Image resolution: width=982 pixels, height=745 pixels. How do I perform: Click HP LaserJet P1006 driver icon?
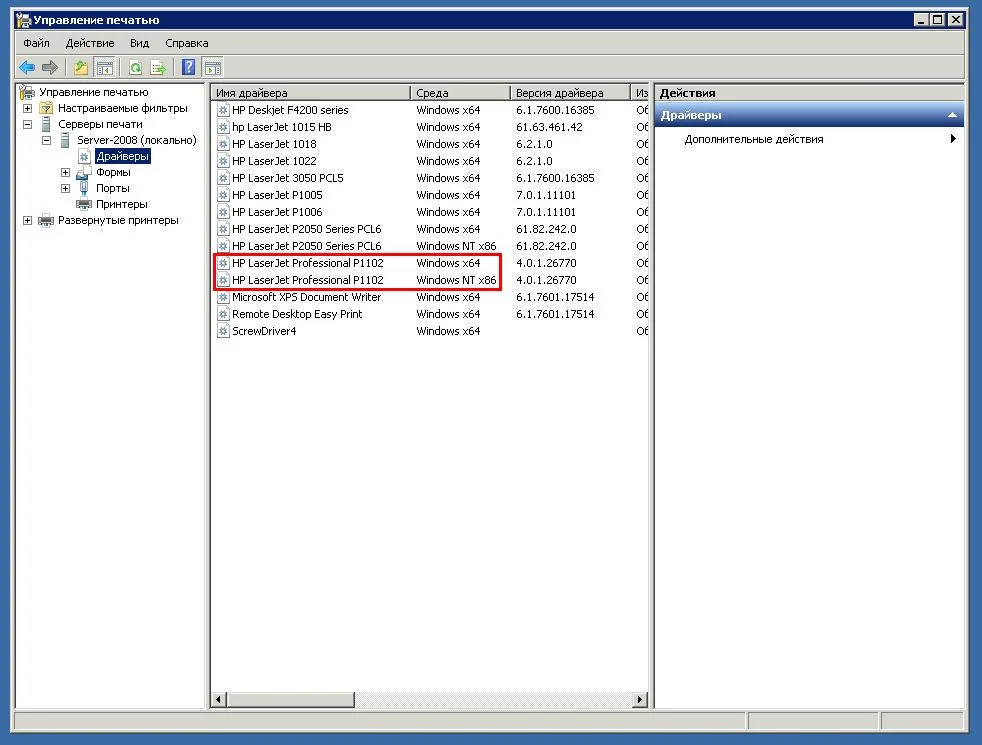(223, 212)
